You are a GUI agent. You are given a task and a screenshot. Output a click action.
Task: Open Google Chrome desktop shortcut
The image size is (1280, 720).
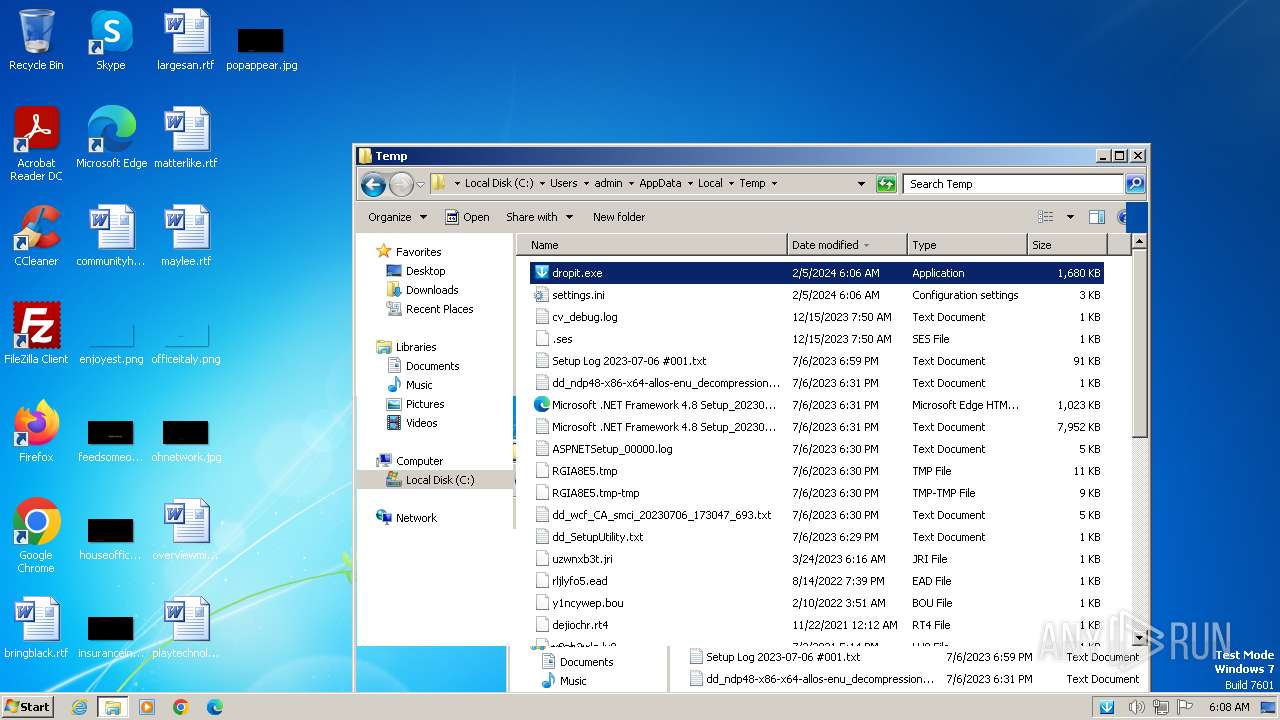[36, 536]
